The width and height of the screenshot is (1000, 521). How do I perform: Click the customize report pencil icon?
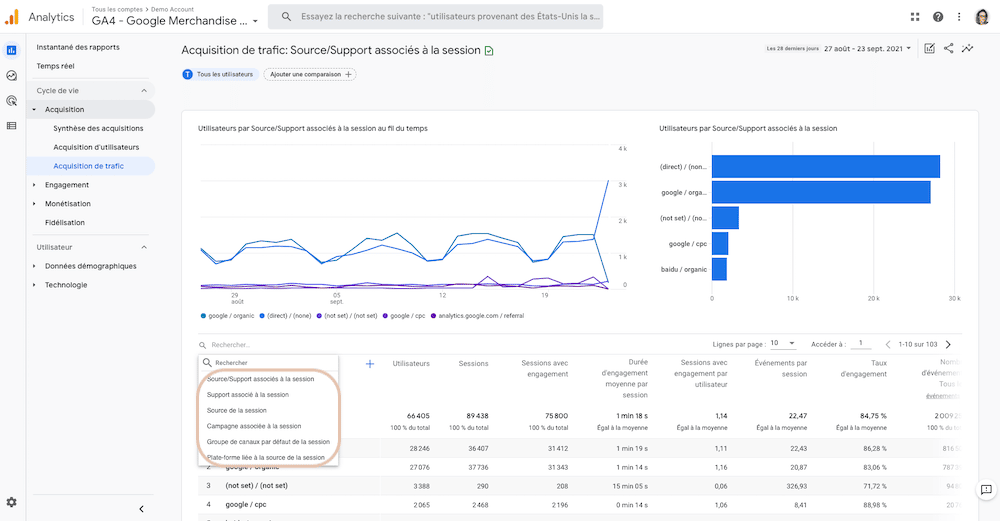[929, 48]
